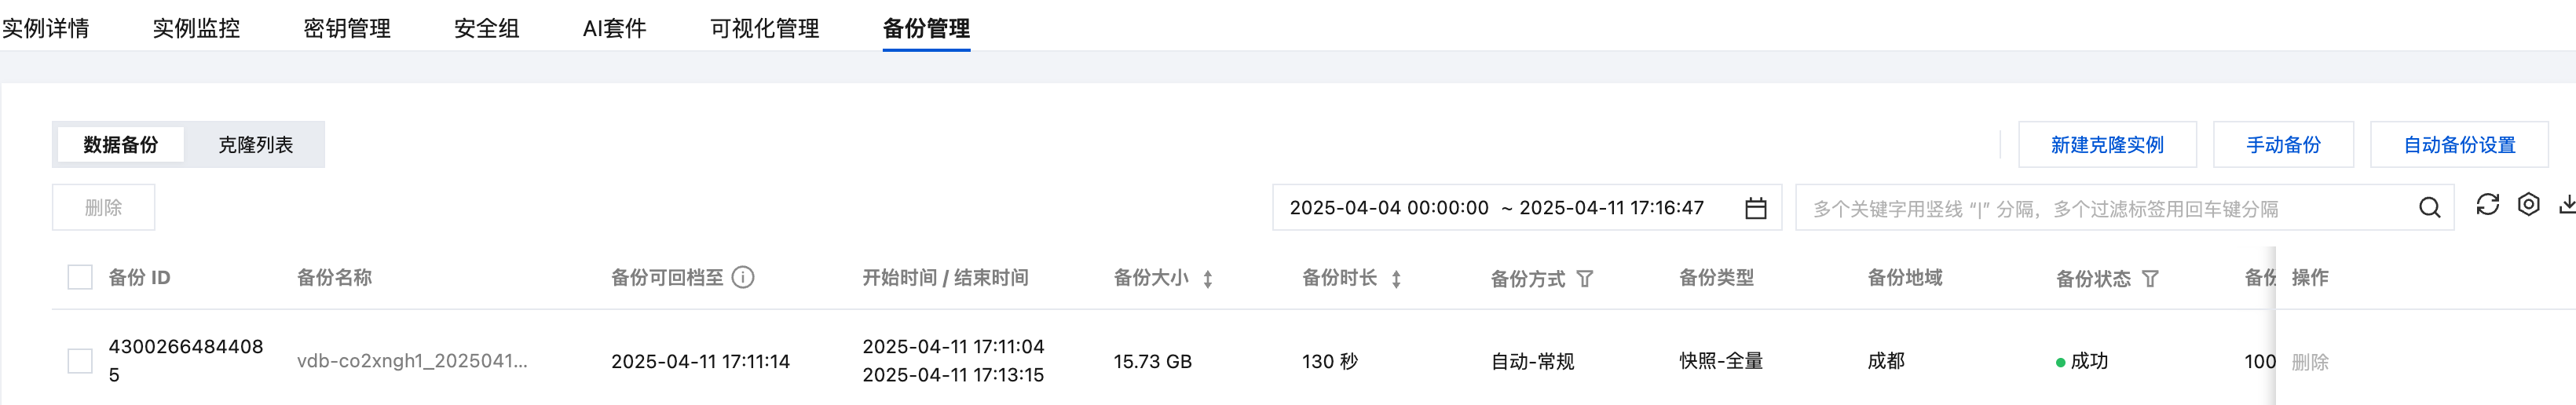Viewport: 2576px width, 405px height.
Task: Click 新建克隆实例 button
Action: point(2107,145)
